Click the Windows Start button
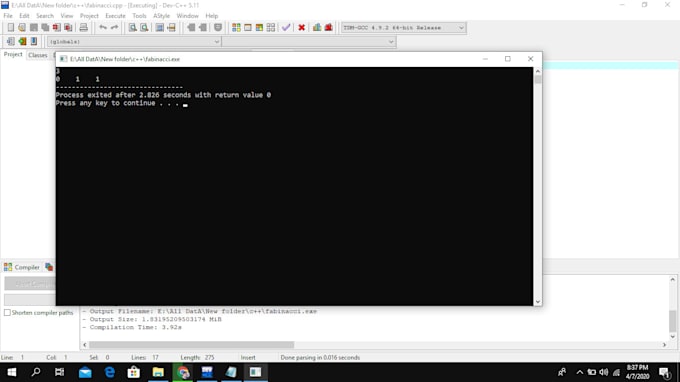This screenshot has height=382, width=680. point(12,372)
